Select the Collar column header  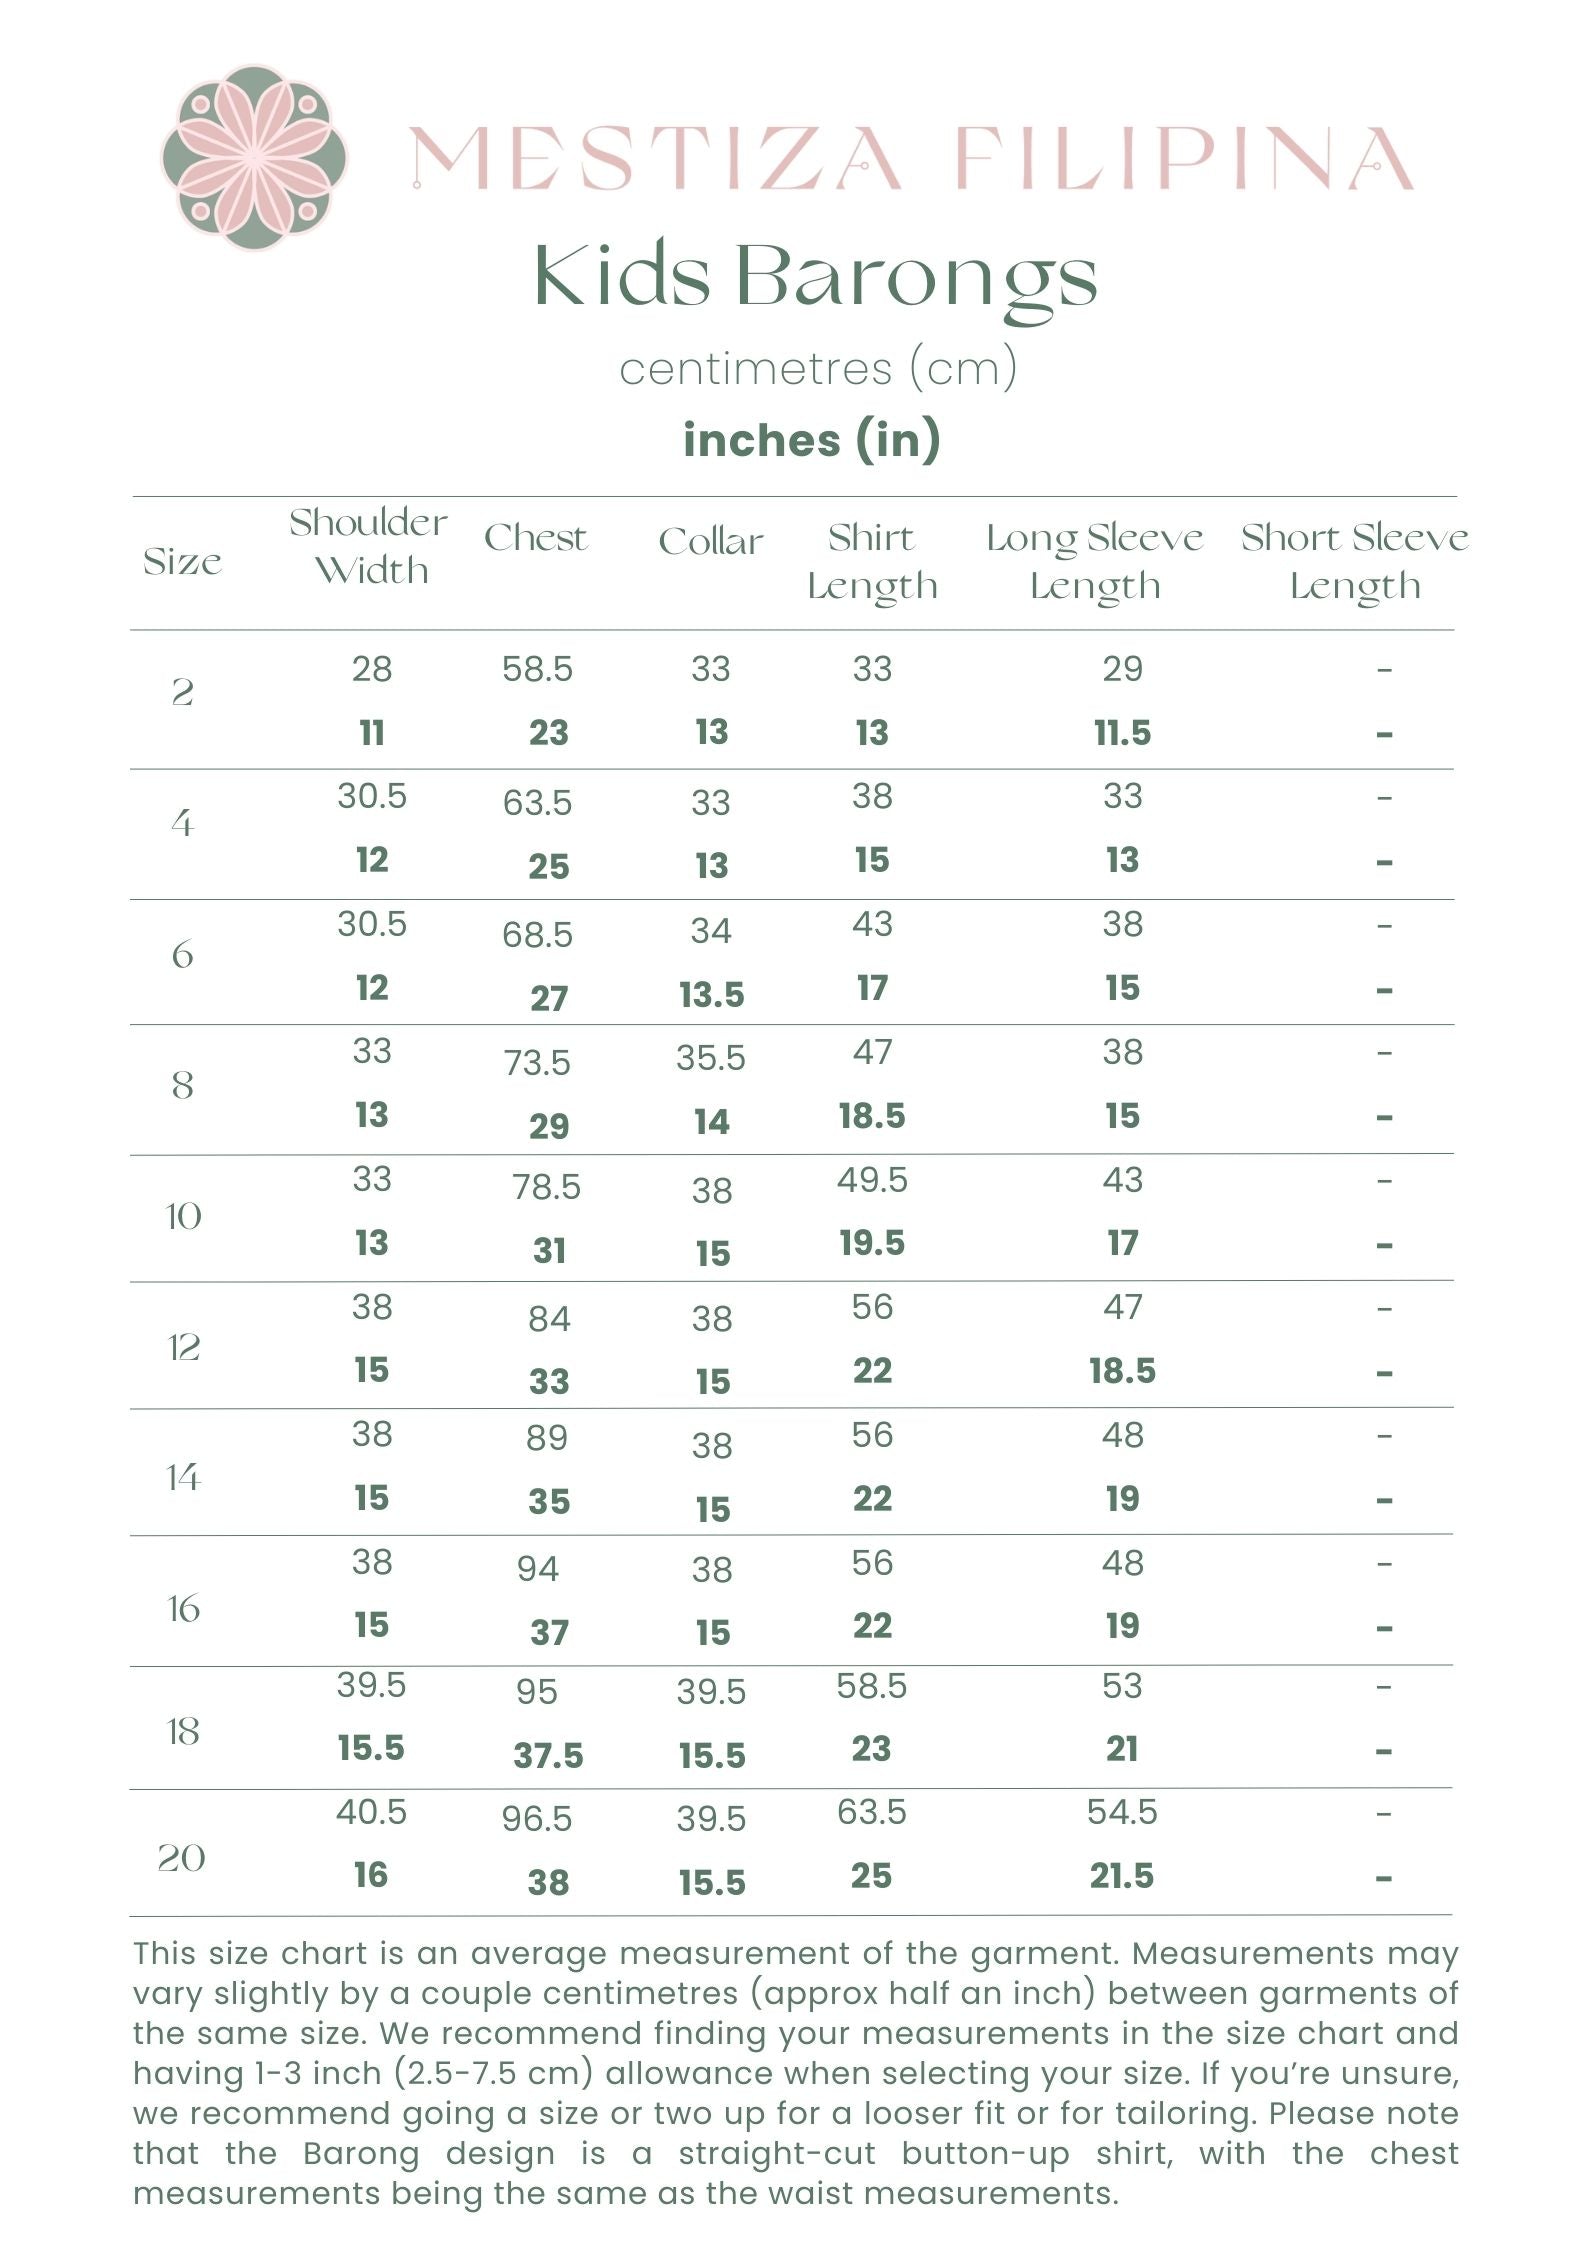(x=710, y=542)
